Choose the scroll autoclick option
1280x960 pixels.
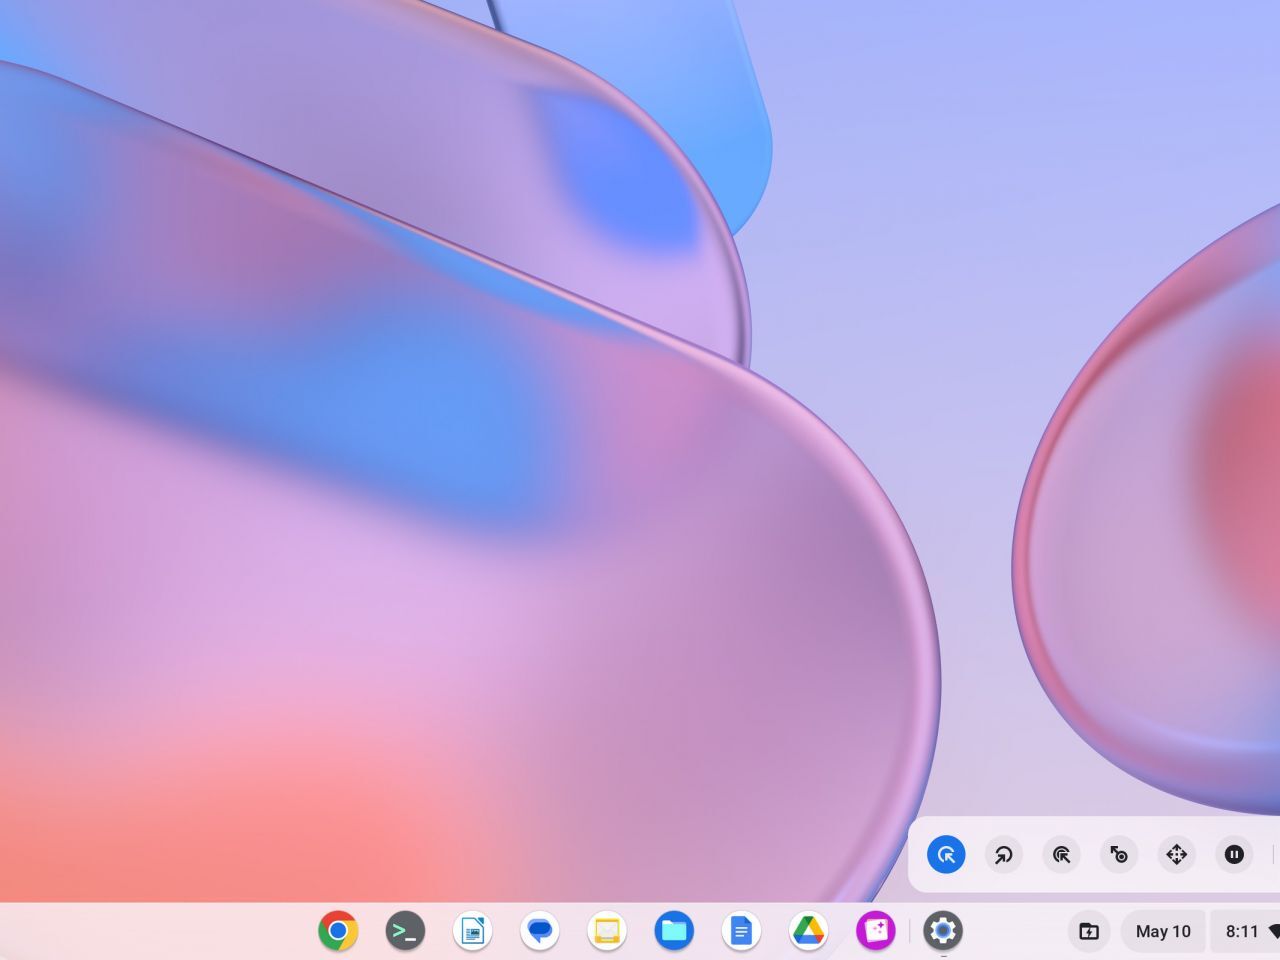1177,855
